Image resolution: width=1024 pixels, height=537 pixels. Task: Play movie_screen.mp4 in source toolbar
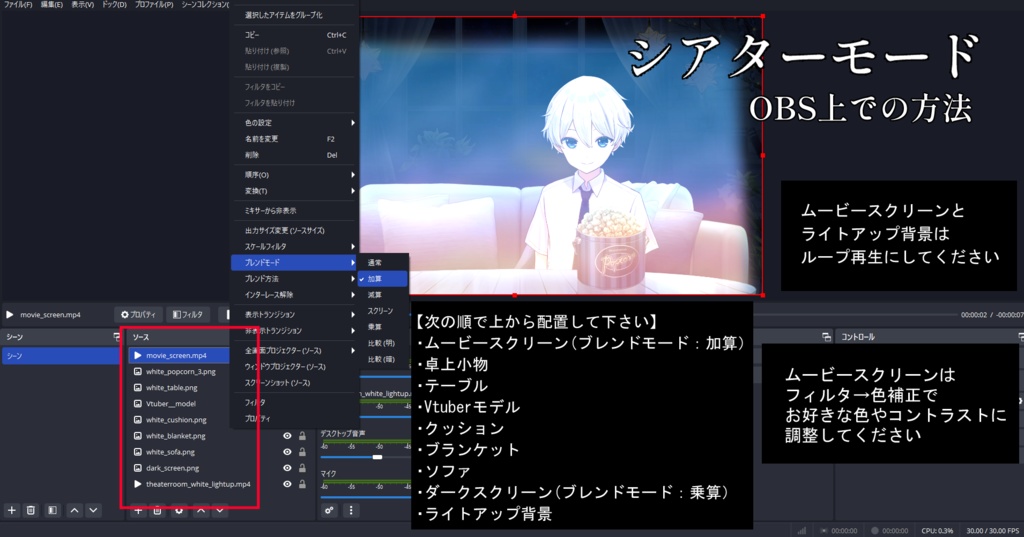tap(10, 315)
